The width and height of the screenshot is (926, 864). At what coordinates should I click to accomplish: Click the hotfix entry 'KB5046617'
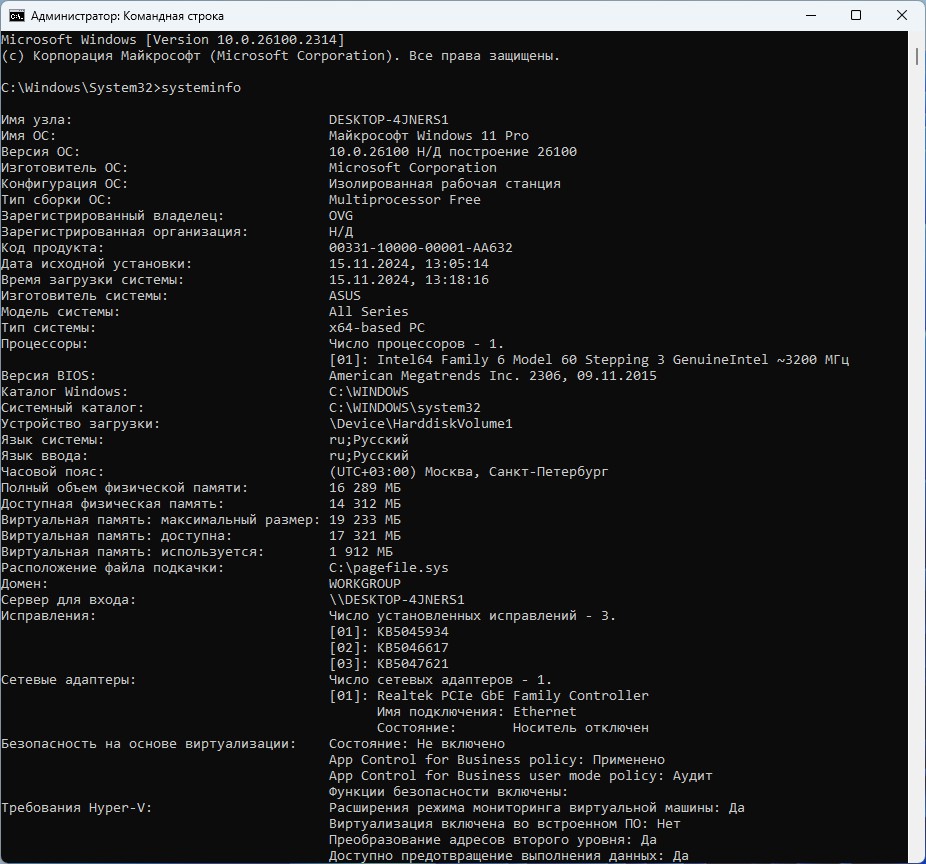click(413, 647)
